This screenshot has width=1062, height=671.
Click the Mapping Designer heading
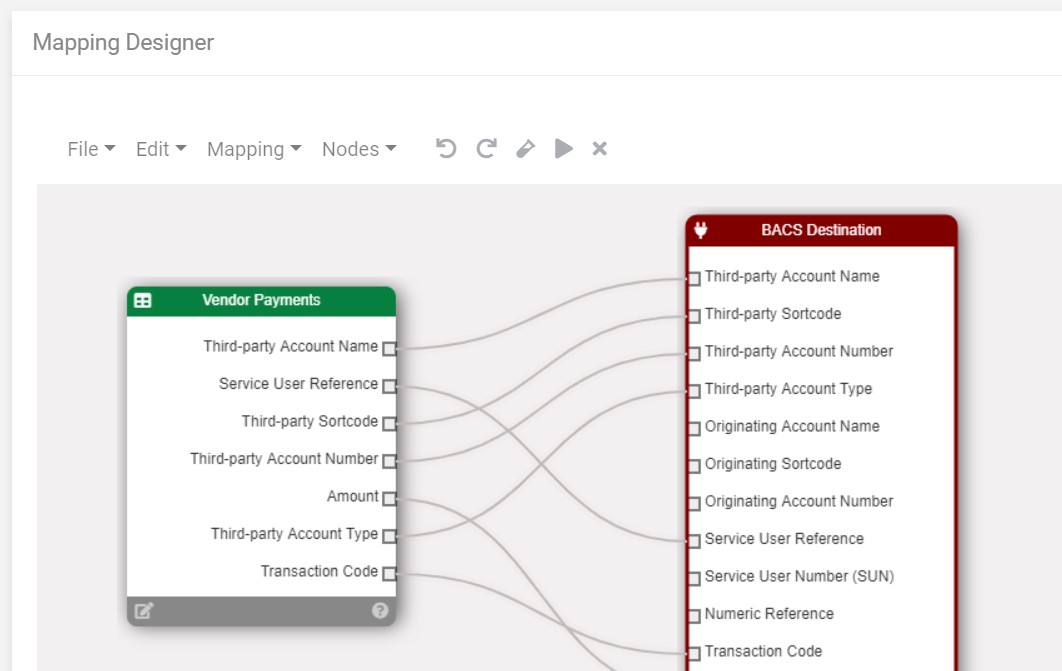123,42
